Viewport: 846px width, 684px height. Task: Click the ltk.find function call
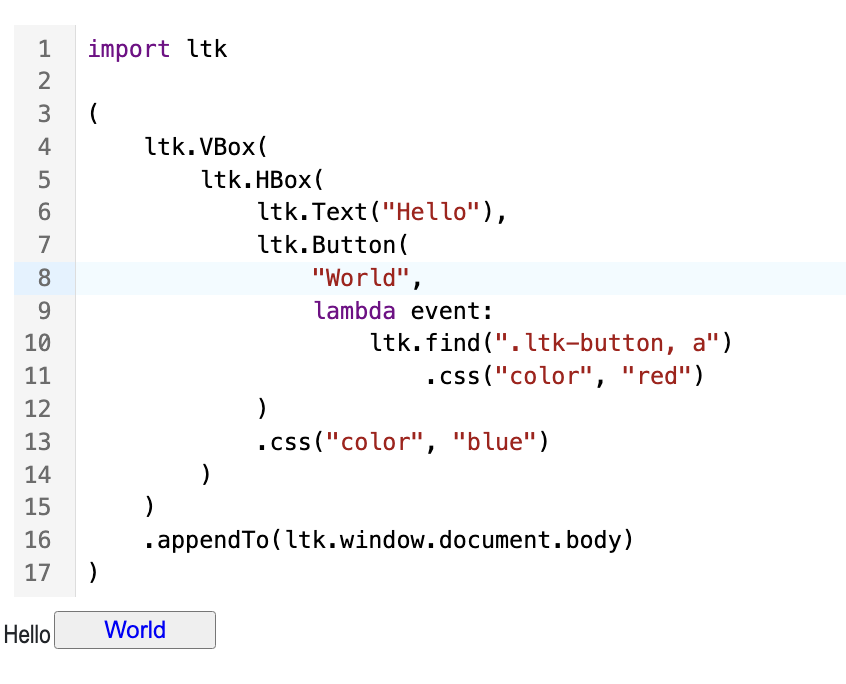(x=426, y=344)
